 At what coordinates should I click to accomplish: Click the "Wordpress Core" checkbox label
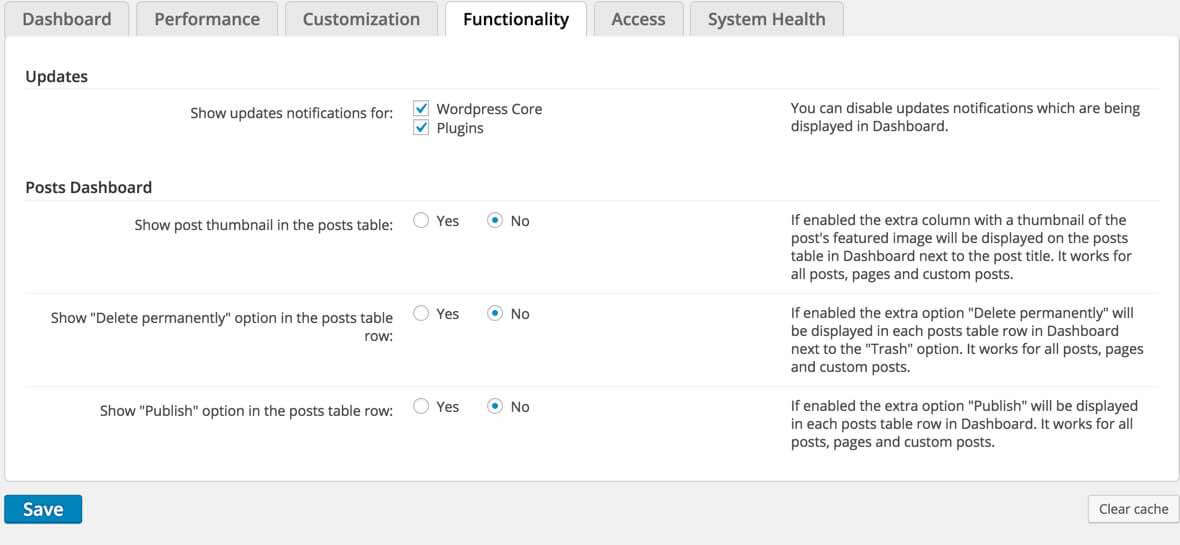pyautogui.click(x=489, y=109)
